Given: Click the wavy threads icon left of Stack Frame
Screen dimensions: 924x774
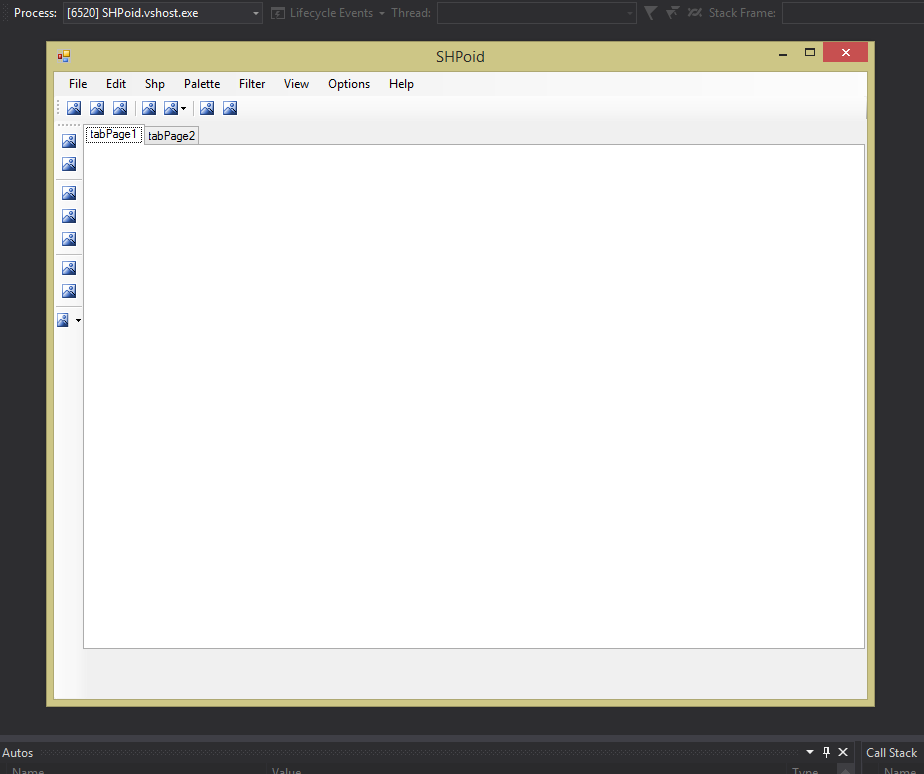Looking at the screenshot, I should click(695, 12).
